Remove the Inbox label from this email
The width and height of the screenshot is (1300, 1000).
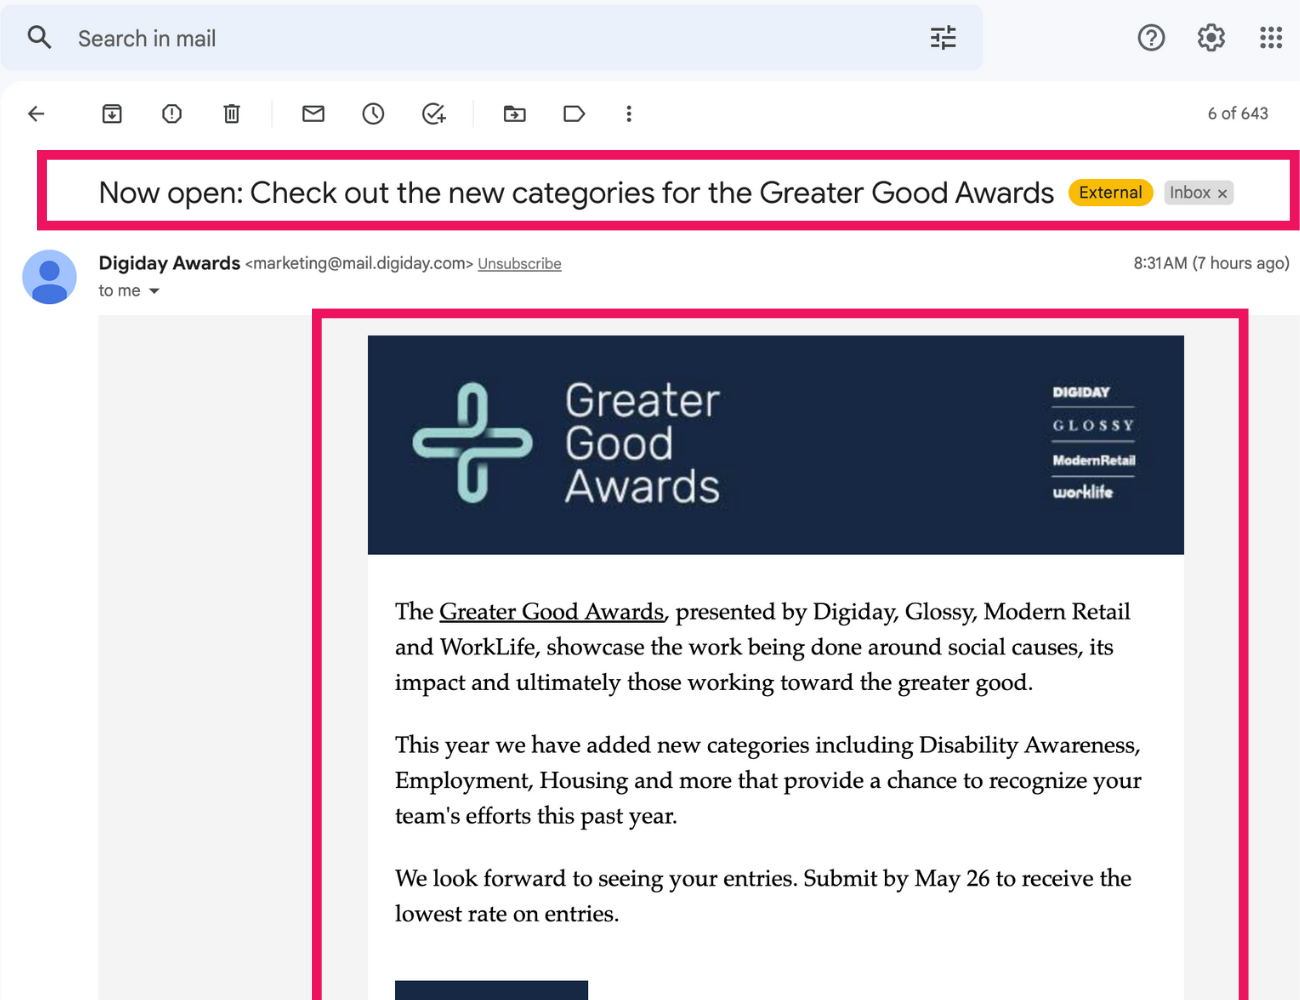click(1222, 193)
